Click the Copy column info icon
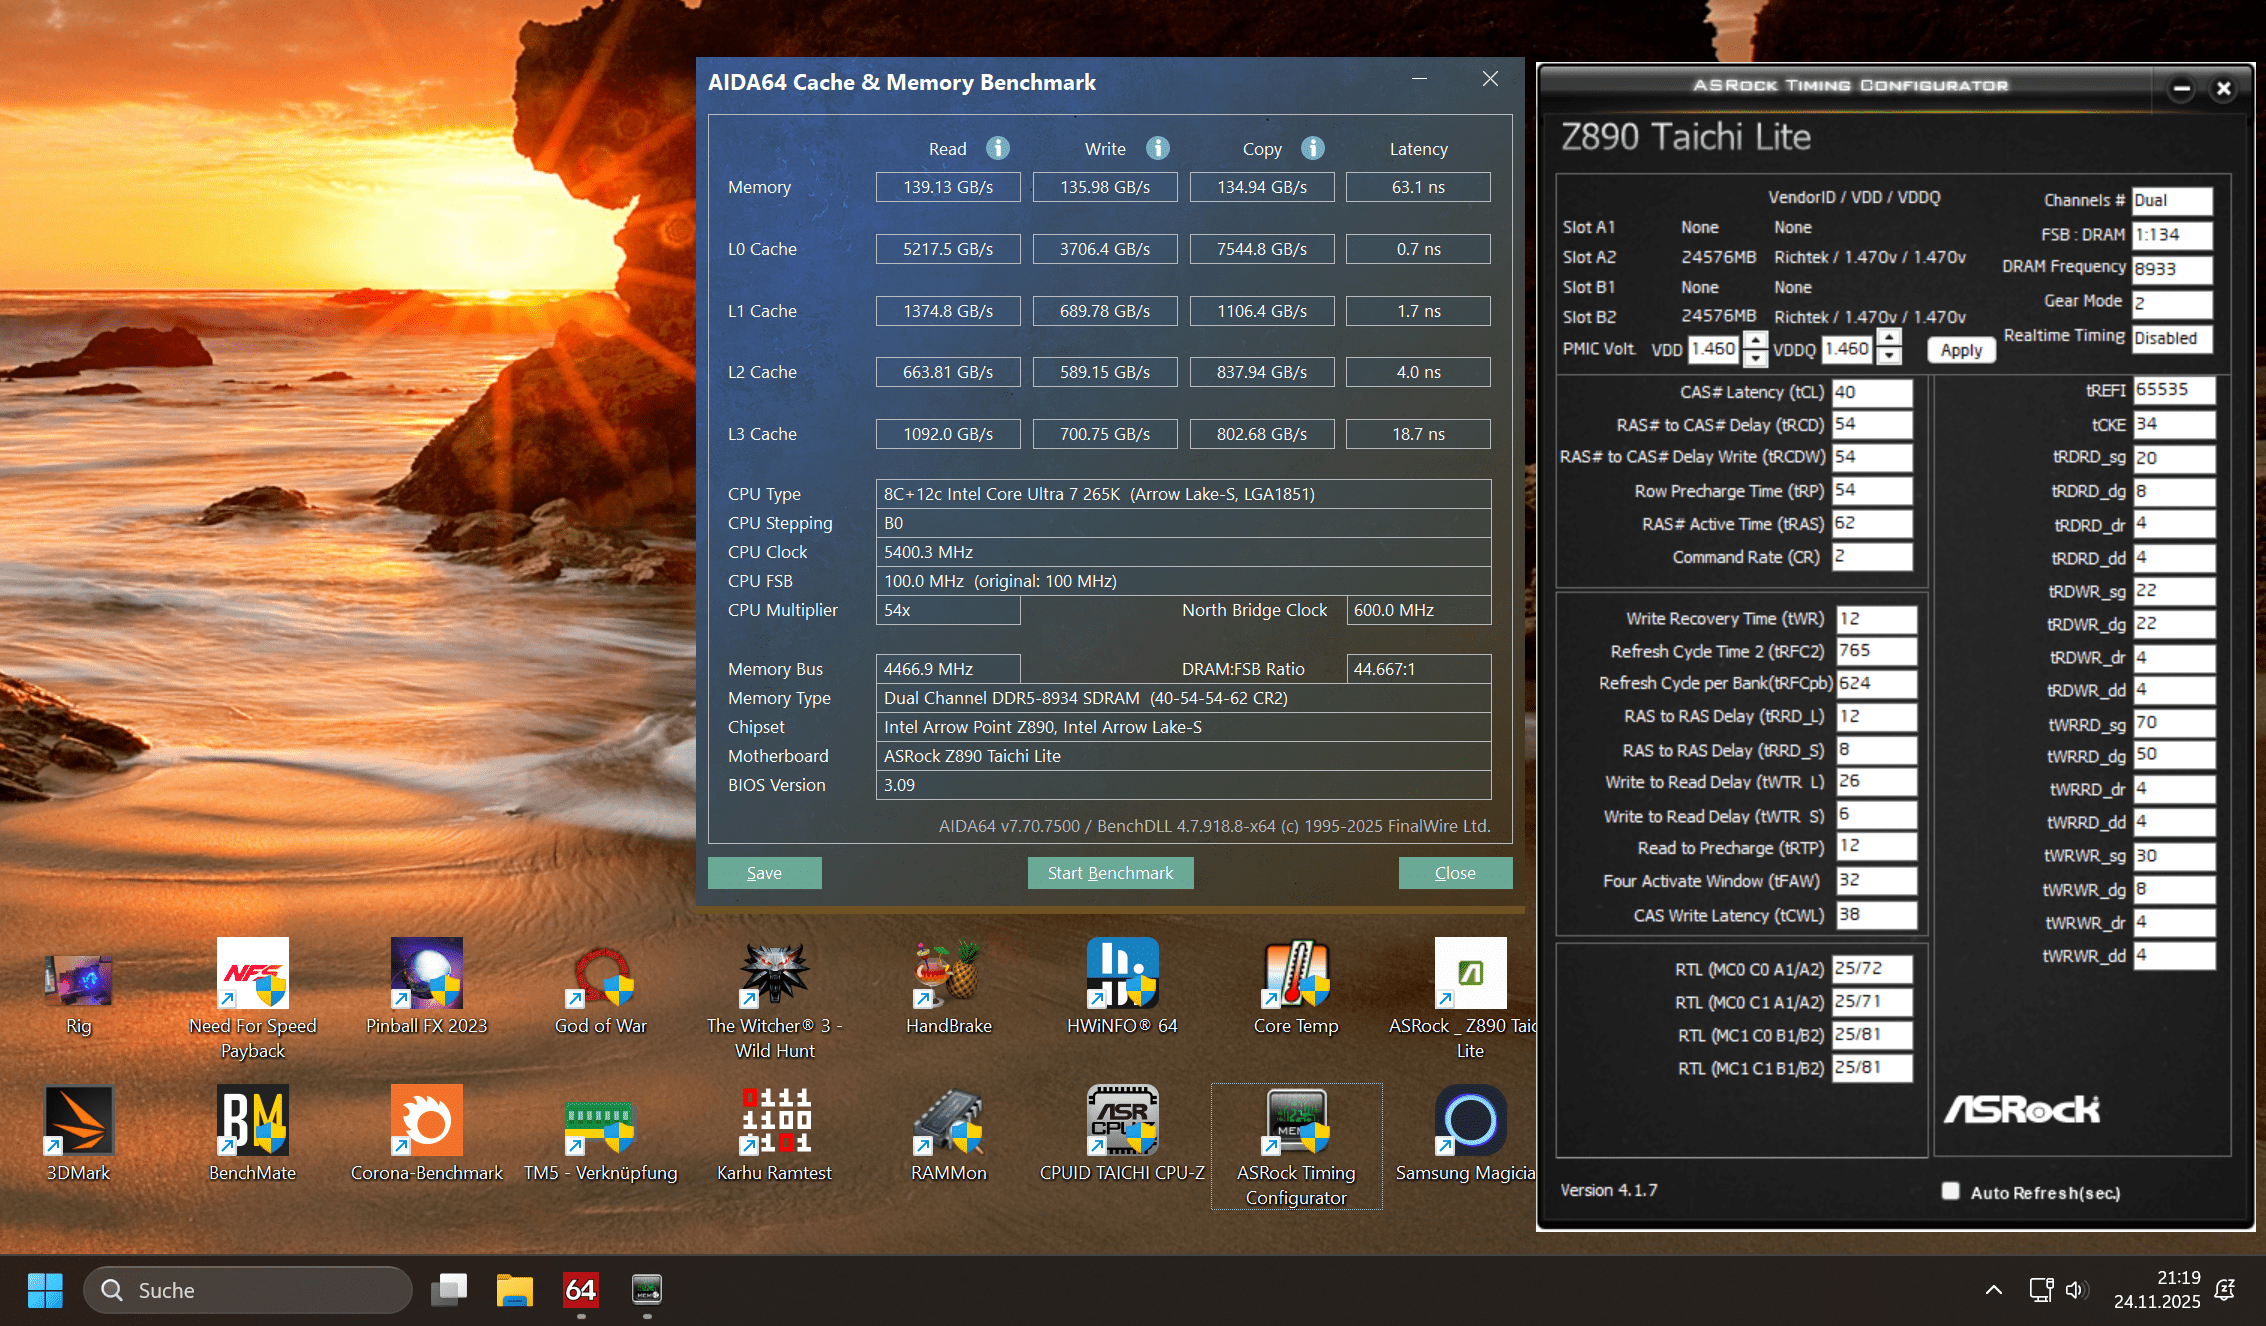The image size is (2266, 1326). click(1312, 148)
